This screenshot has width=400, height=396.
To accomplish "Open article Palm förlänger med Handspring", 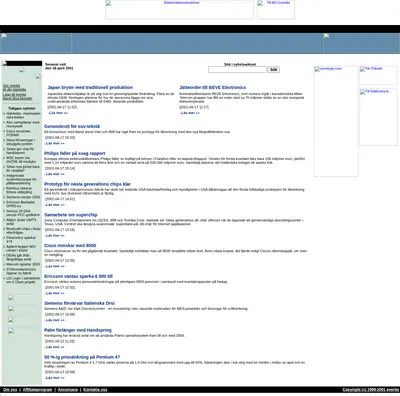I will coord(78,330).
